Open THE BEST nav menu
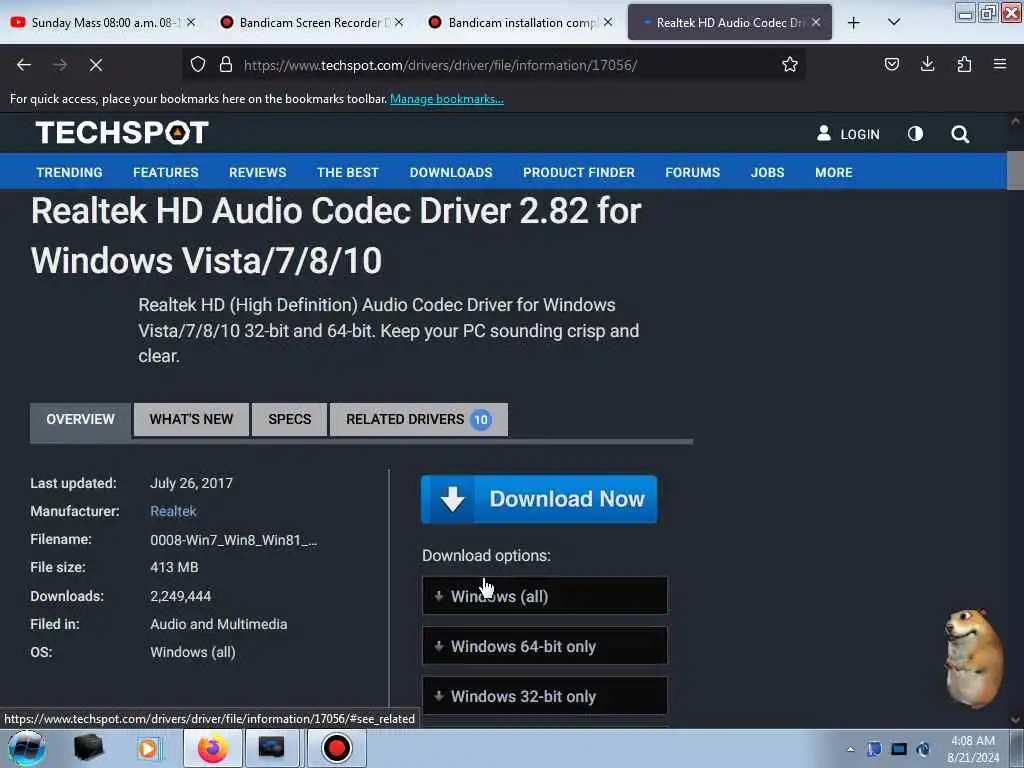Image resolution: width=1024 pixels, height=768 pixels. [347, 172]
